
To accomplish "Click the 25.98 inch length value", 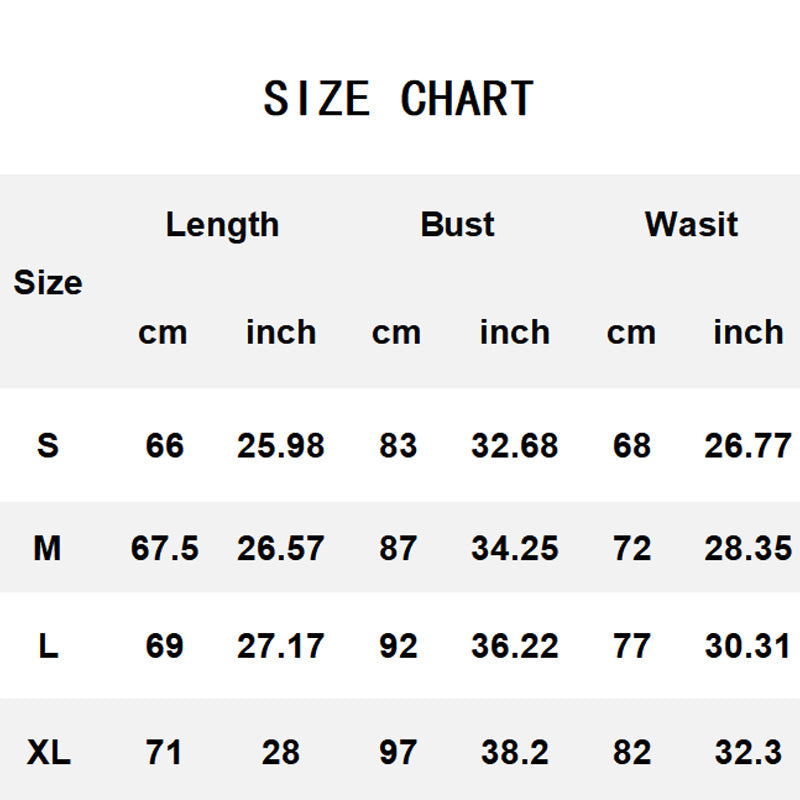I will [280, 445].
